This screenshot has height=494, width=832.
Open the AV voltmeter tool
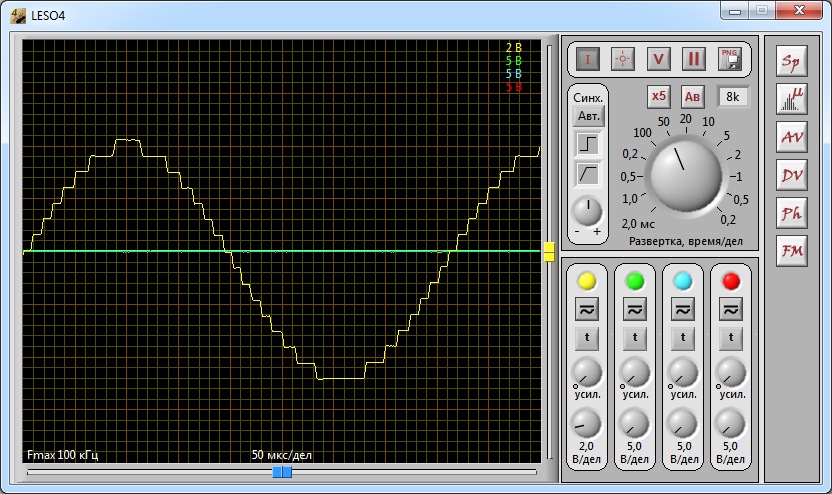[792, 137]
